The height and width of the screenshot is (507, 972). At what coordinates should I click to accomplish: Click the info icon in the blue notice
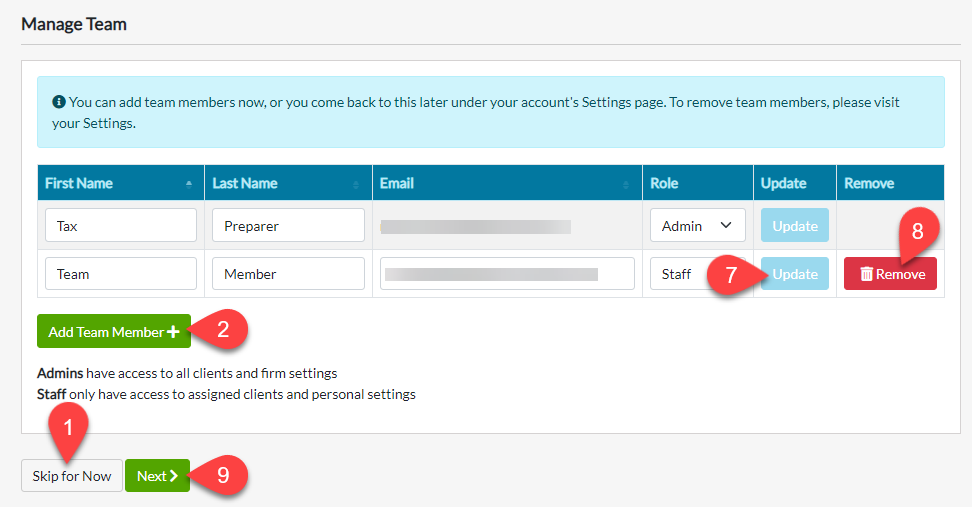59,102
